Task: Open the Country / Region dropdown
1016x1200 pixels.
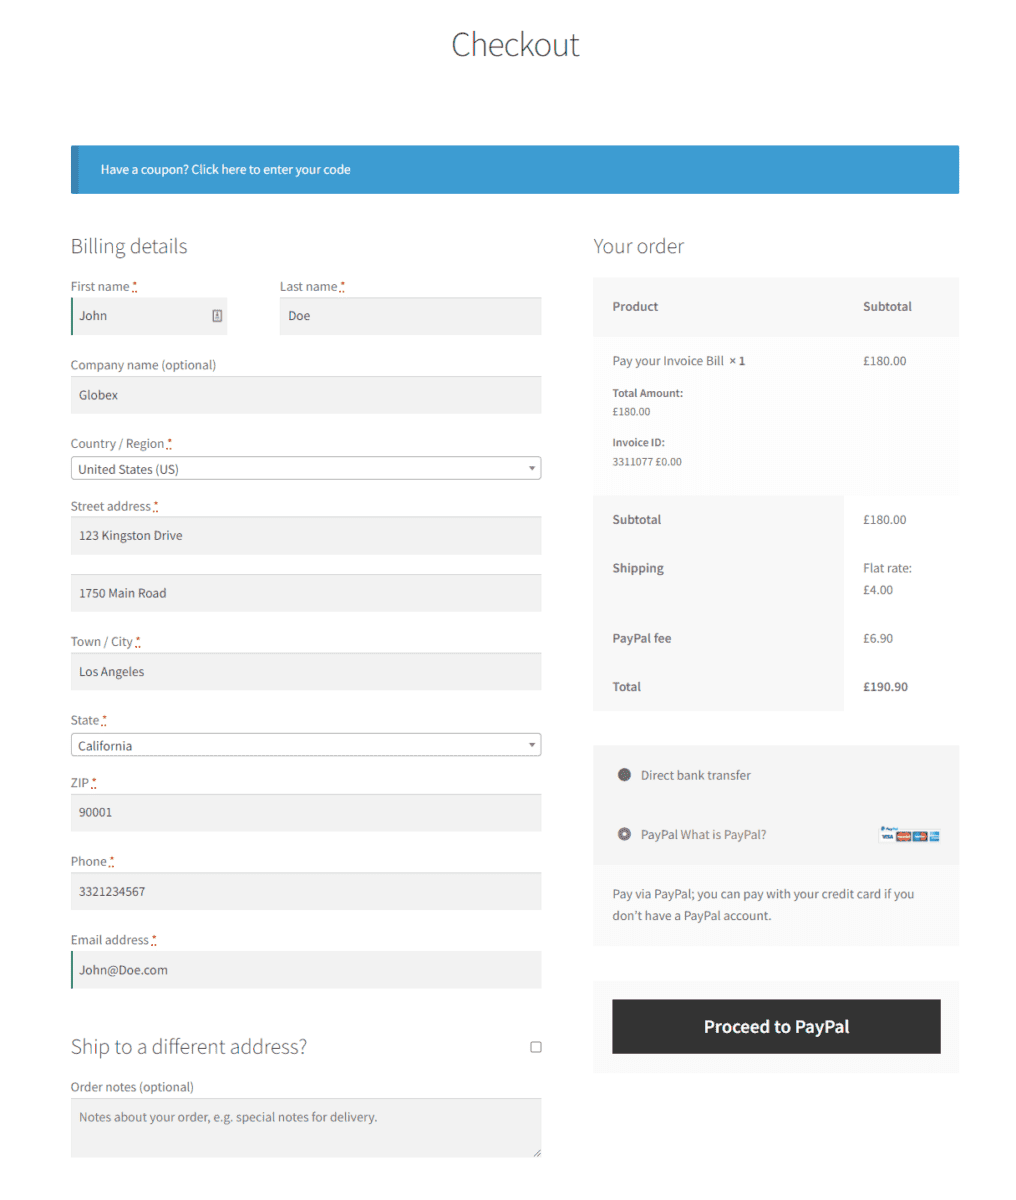Action: click(306, 469)
